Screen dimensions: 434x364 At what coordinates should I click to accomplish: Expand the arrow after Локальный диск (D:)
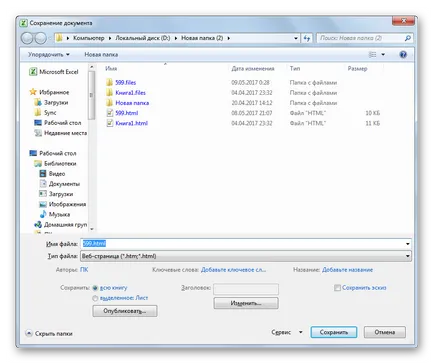[176, 38]
